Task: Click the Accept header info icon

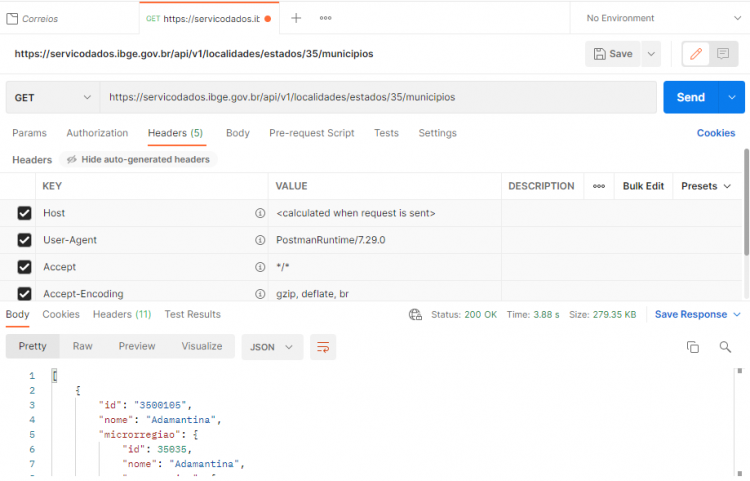Action: 260,267
